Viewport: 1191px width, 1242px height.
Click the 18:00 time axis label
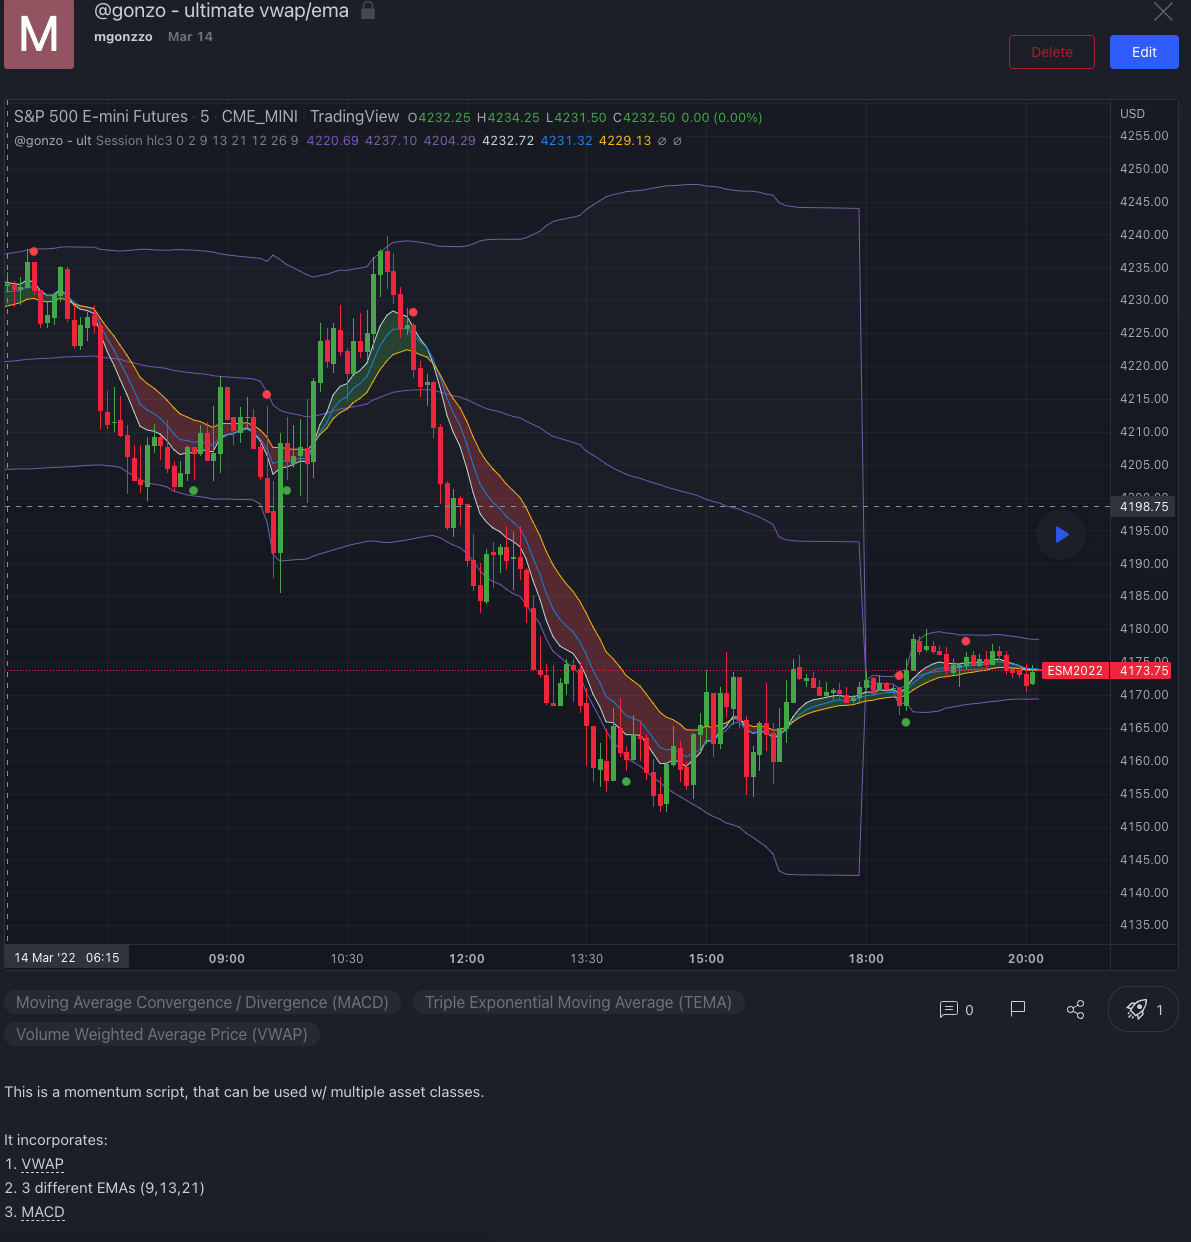(x=866, y=958)
